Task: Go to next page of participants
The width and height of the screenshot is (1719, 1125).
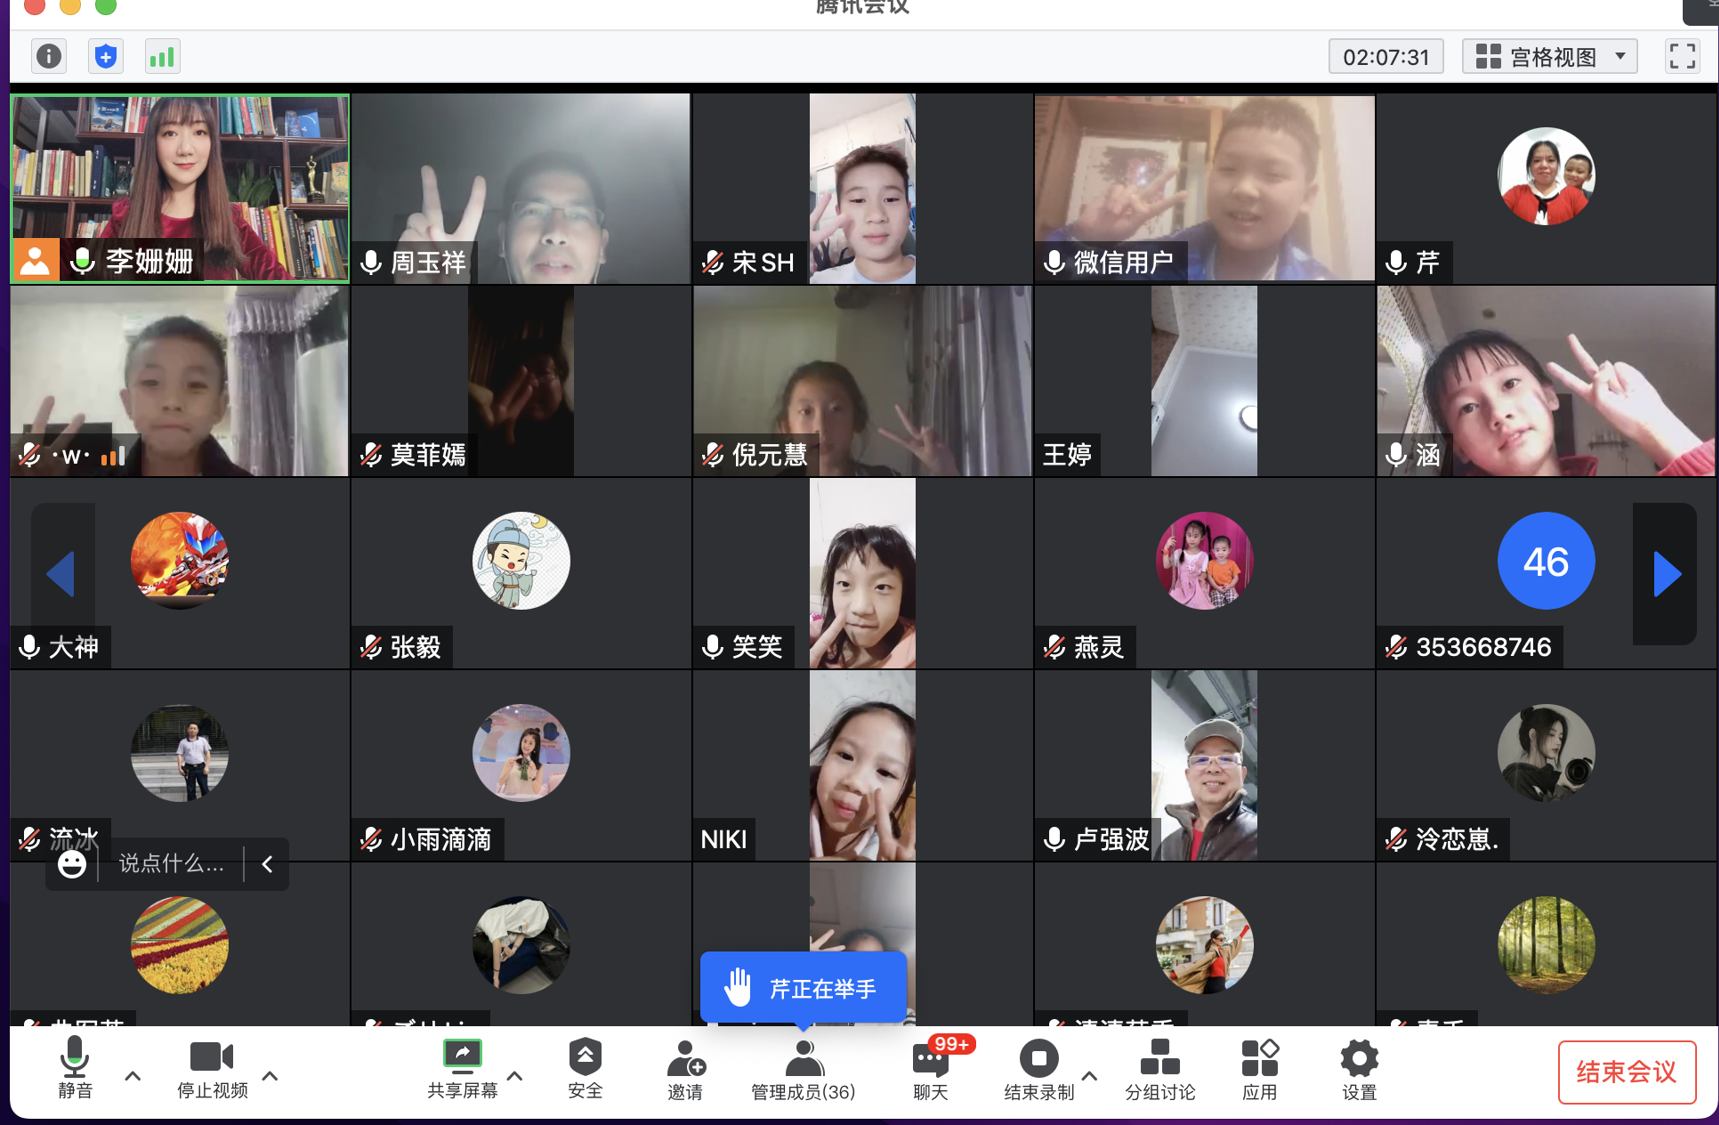Action: coord(1665,574)
